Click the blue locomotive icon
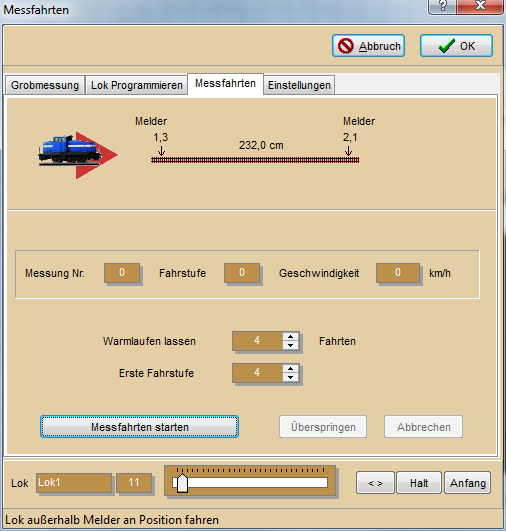The width and height of the screenshot is (506, 531). coord(69,150)
